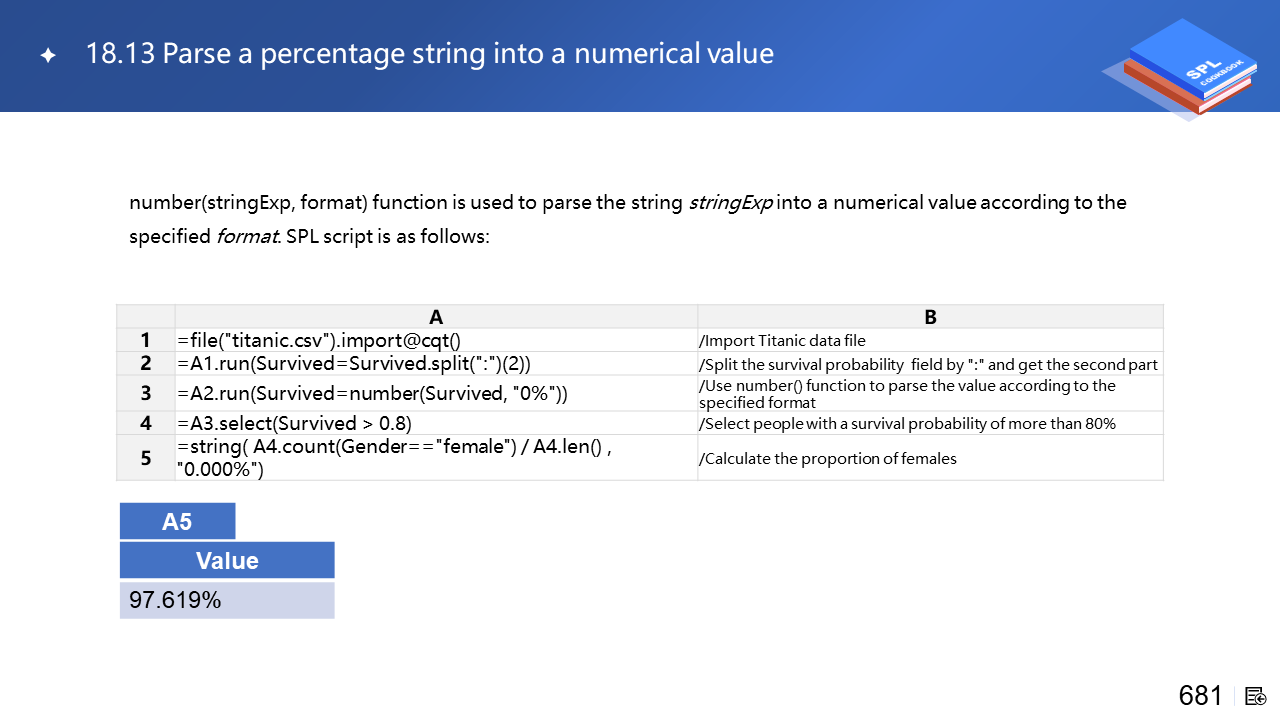Click the string(A4.count...) formula cell

click(394, 458)
